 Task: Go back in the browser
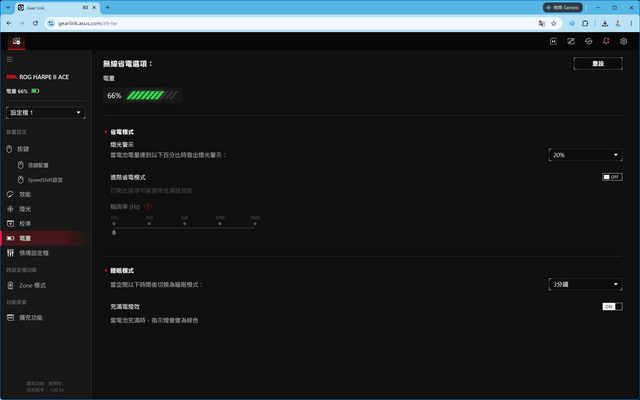pyautogui.click(x=9, y=23)
